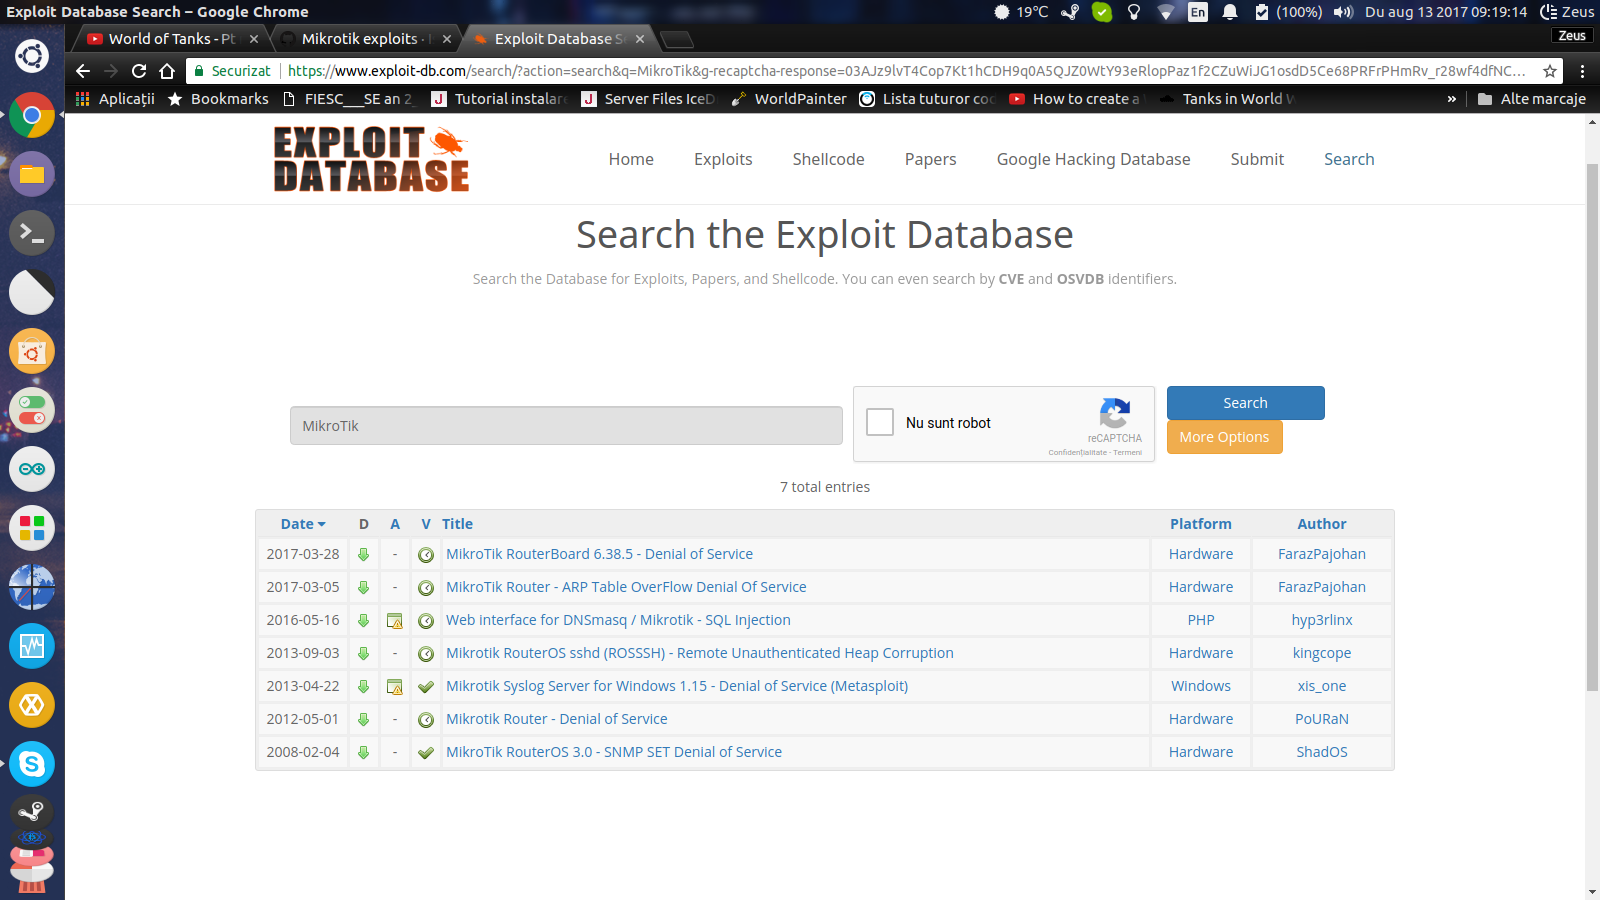Open Arduino IDE from the dock
The width and height of the screenshot is (1600, 900).
click(x=32, y=469)
